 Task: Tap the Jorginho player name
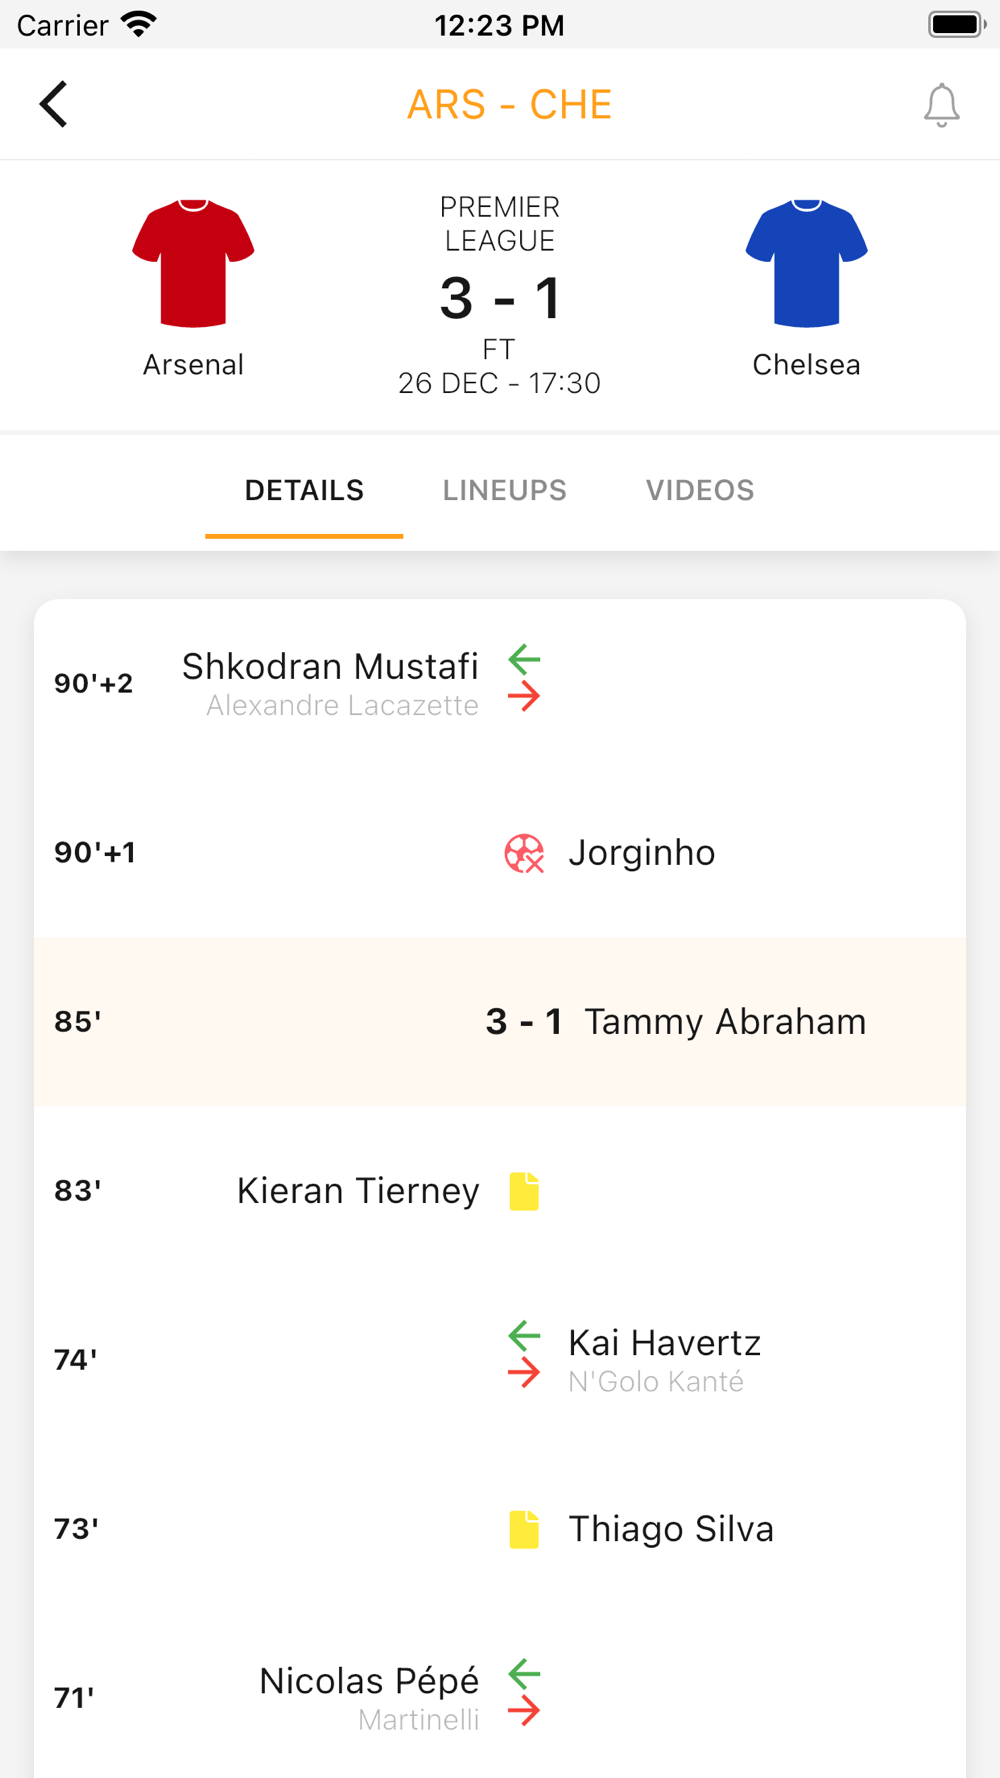click(642, 853)
